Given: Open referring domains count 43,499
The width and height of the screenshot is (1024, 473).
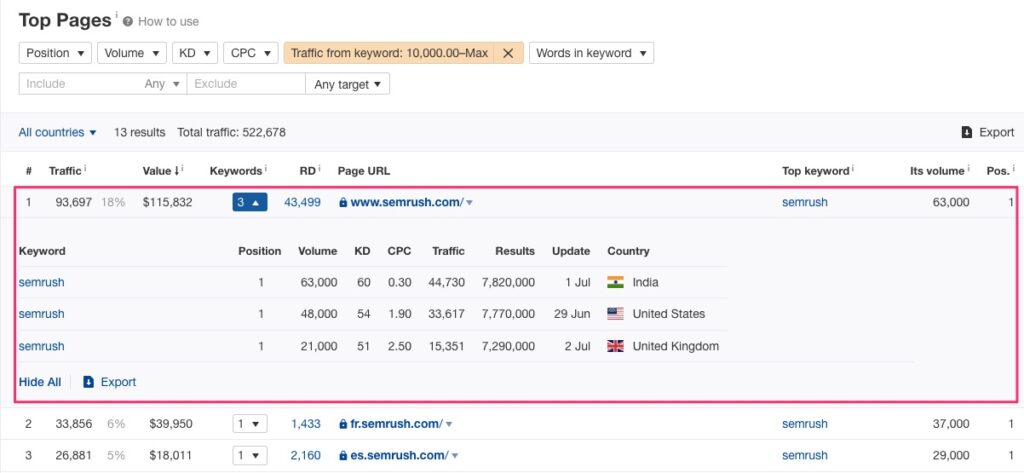Looking at the screenshot, I should [x=302, y=203].
